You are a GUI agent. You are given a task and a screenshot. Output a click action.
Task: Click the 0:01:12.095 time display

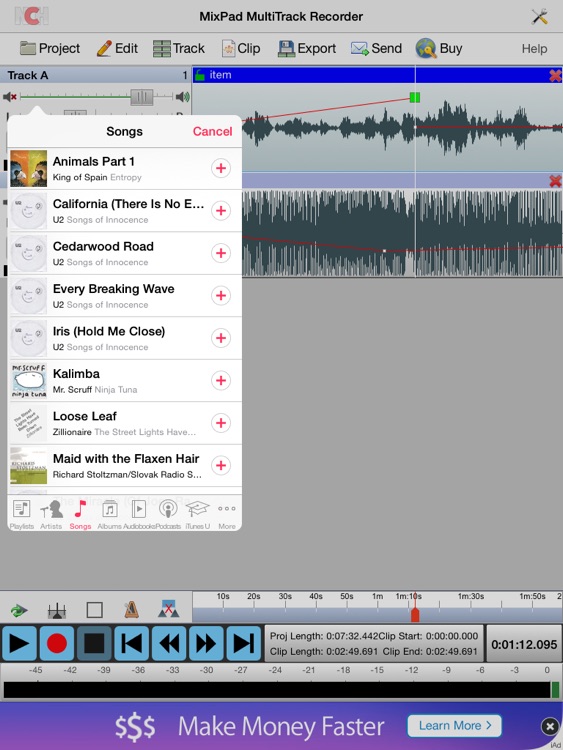524,644
